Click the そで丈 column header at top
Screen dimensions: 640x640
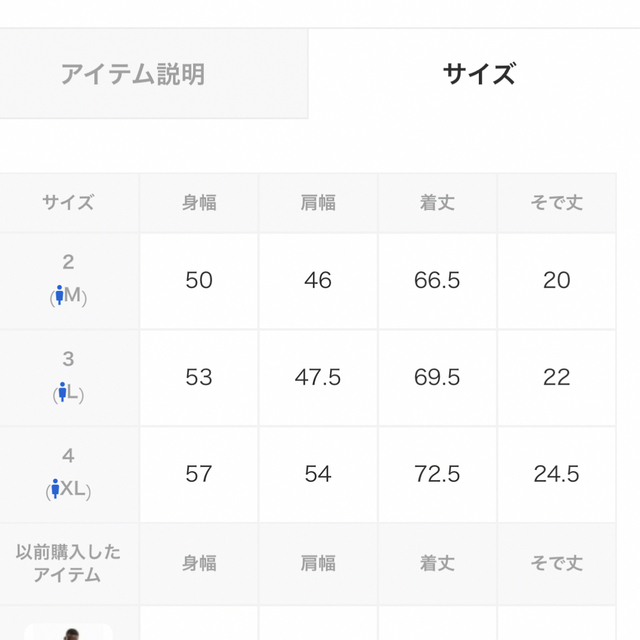556,203
